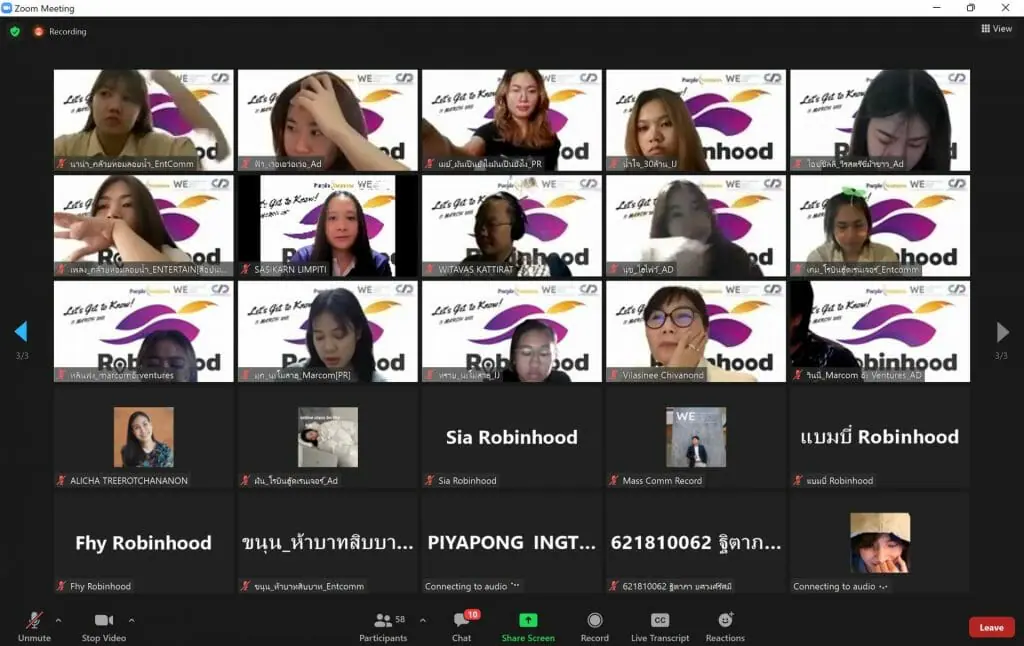Image resolution: width=1024 pixels, height=646 pixels.
Task: Select the Sia Robinhood participant tile
Action: coord(512,438)
